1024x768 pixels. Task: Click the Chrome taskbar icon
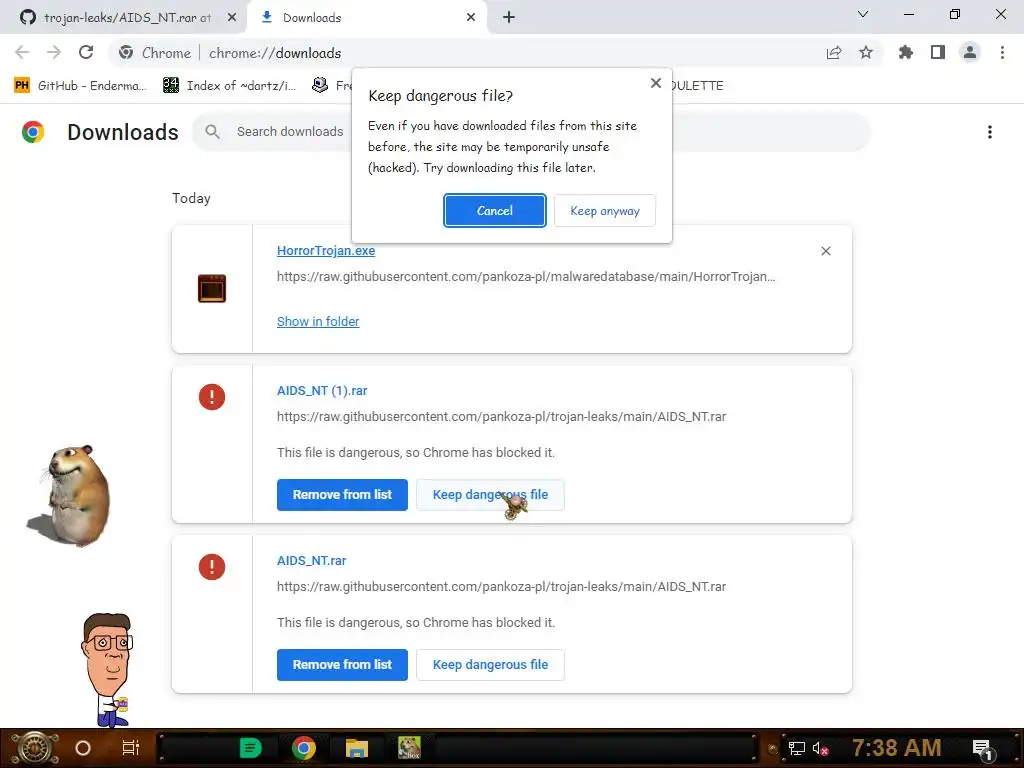(304, 748)
